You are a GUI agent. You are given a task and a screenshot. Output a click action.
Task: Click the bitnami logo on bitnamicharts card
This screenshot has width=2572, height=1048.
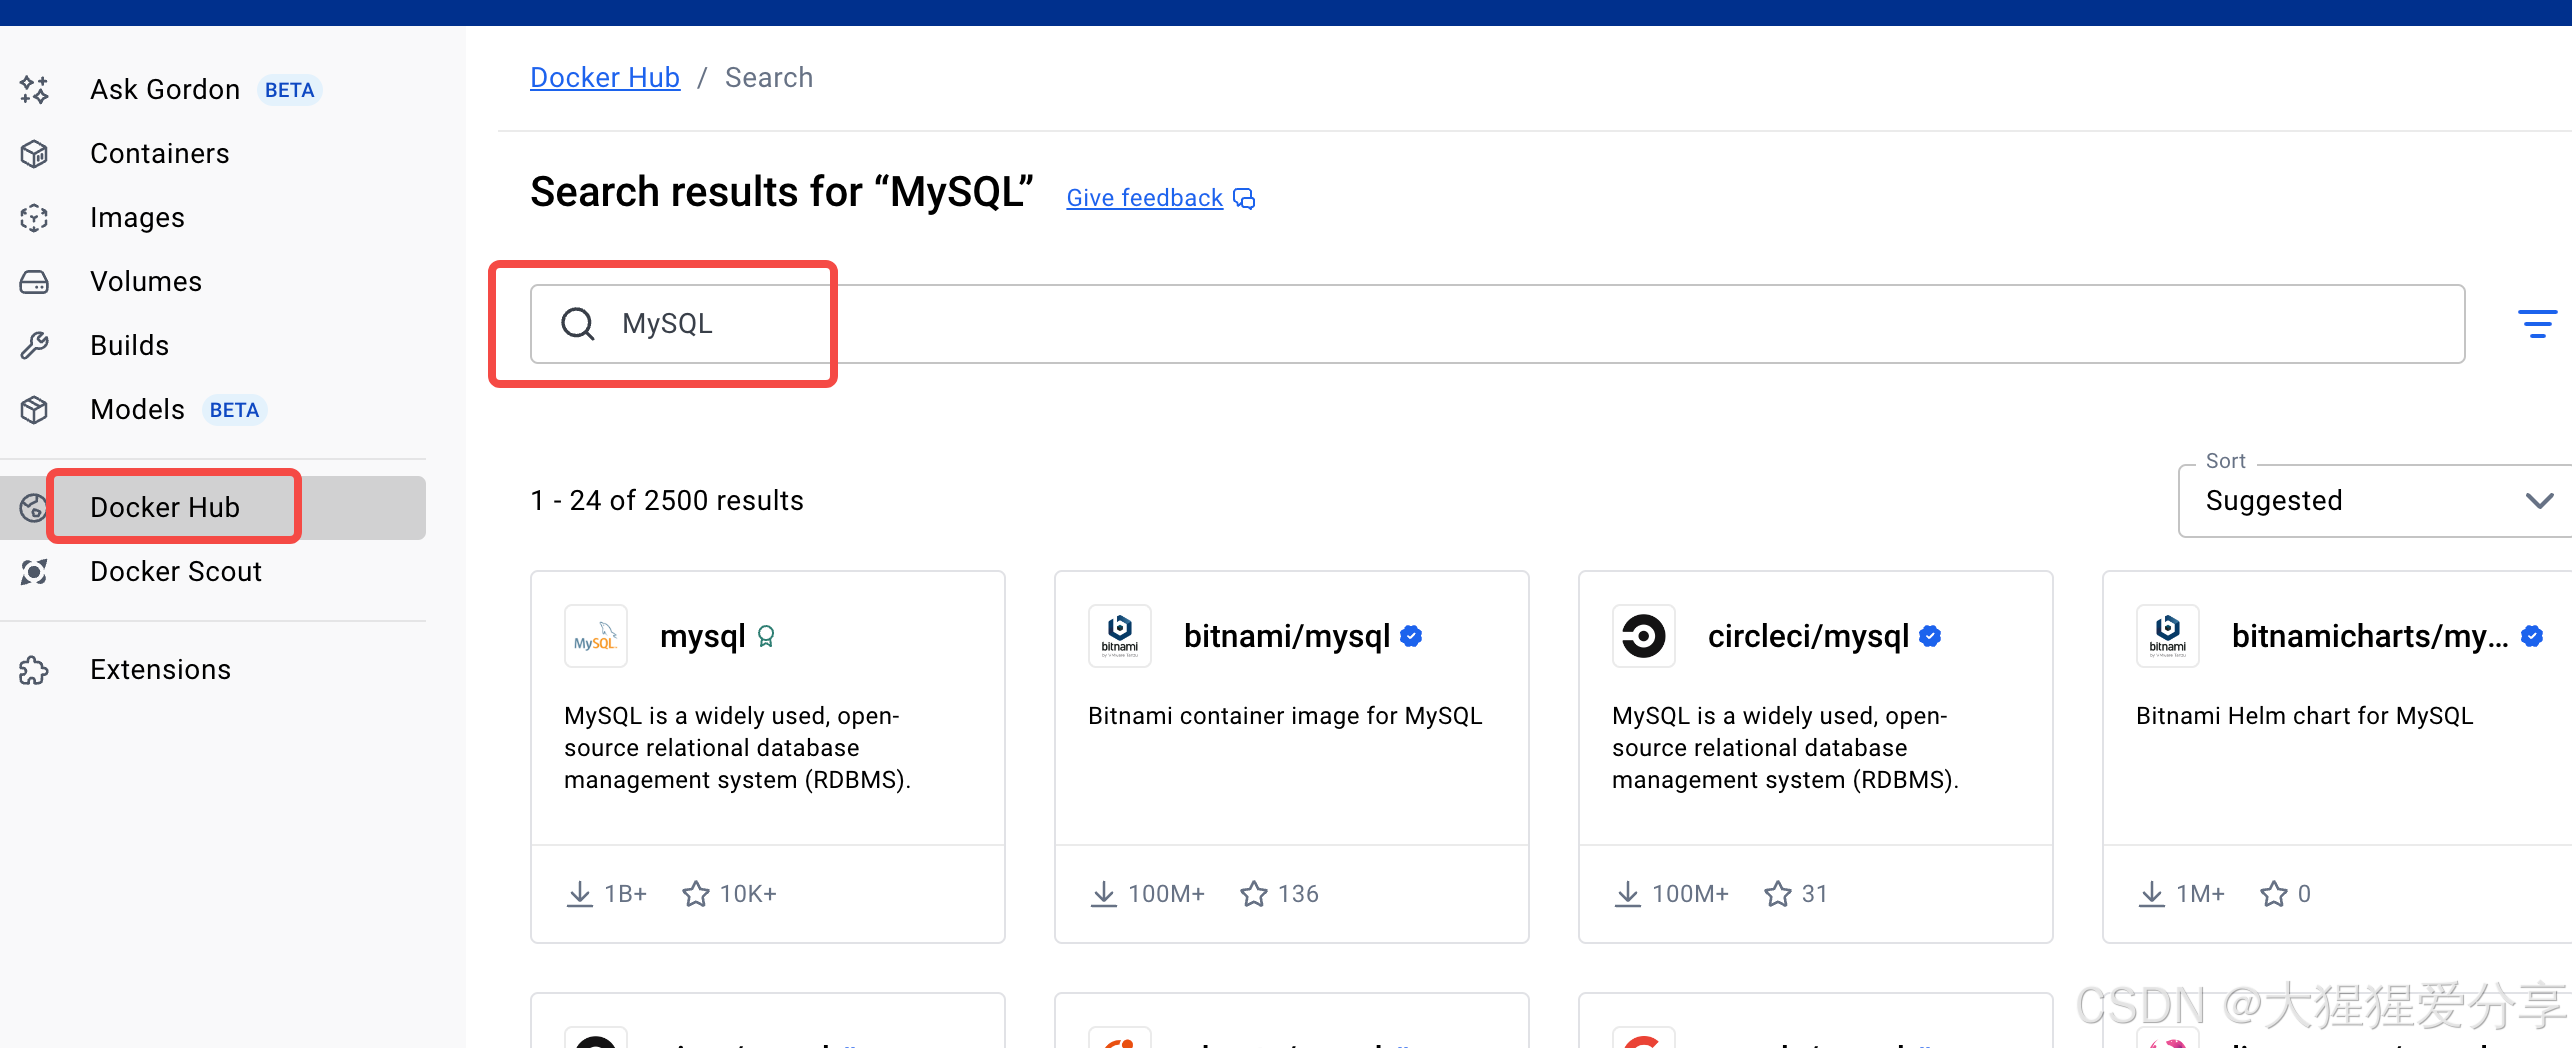[x=2168, y=636]
